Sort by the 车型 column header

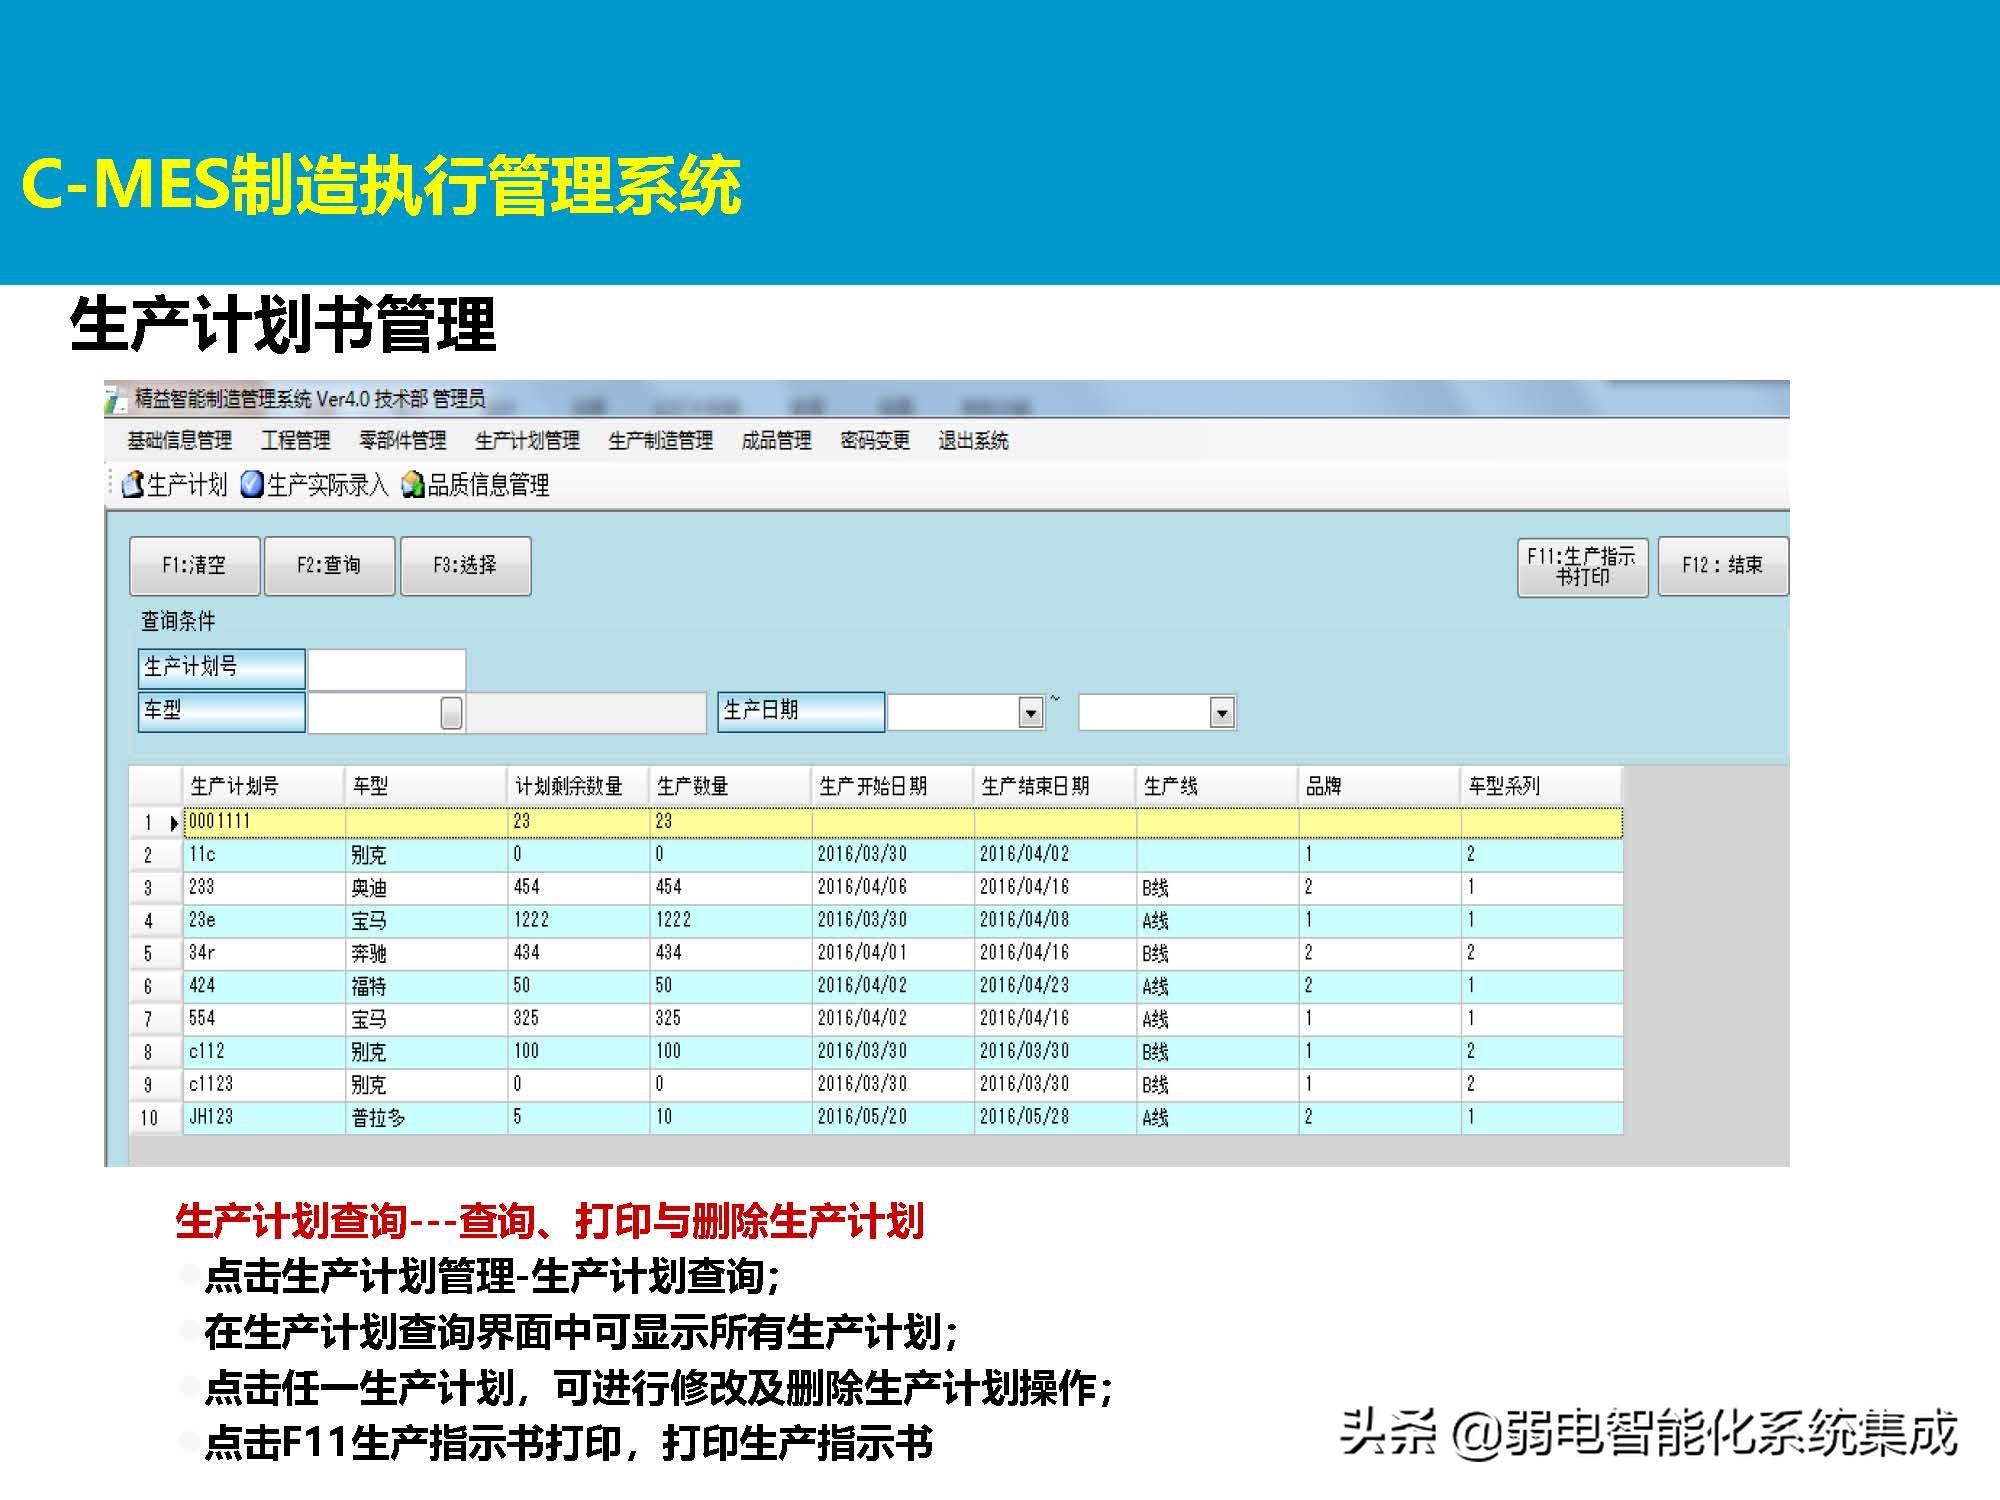(x=426, y=786)
